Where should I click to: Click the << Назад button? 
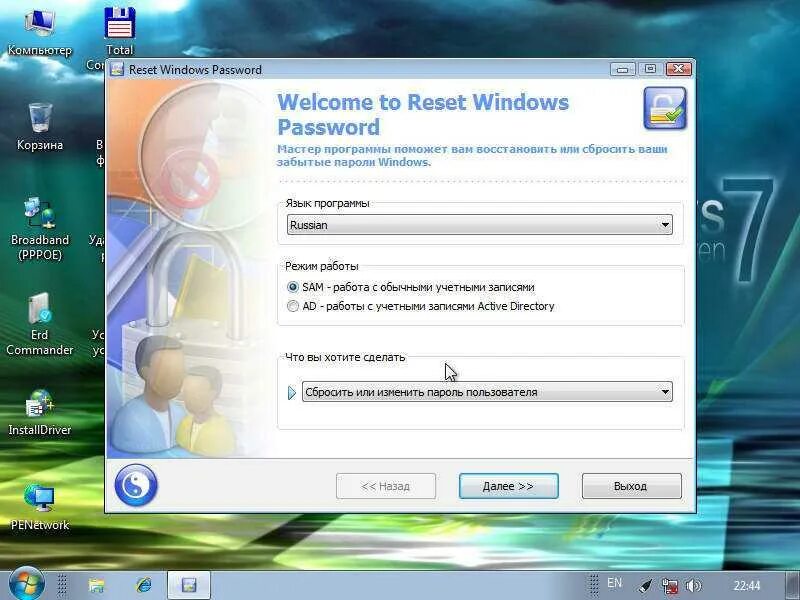(386, 486)
